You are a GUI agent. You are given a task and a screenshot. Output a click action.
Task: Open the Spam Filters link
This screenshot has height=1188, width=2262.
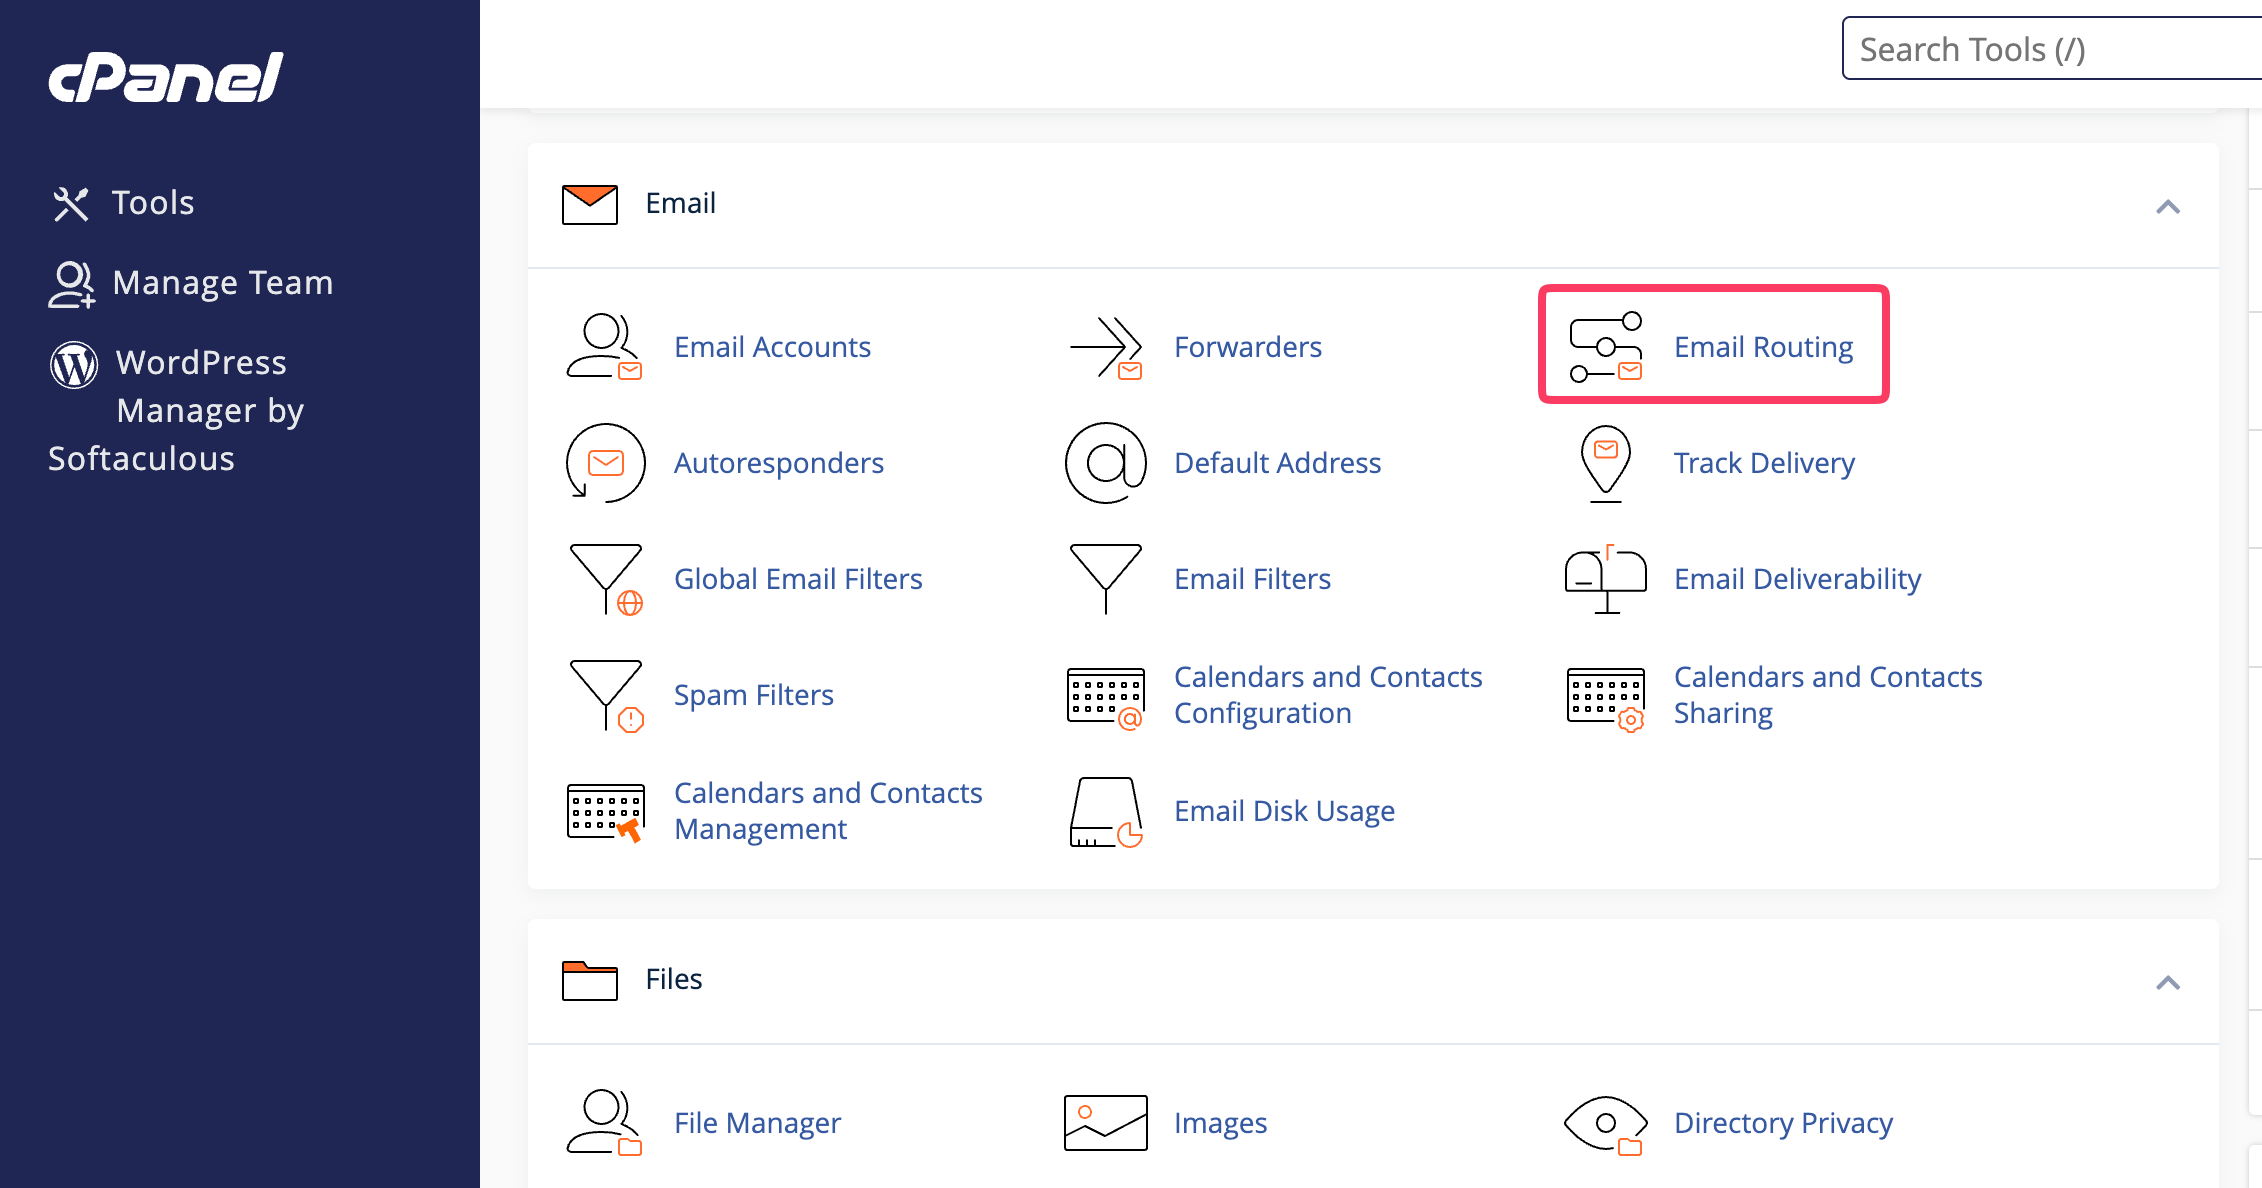pos(754,695)
